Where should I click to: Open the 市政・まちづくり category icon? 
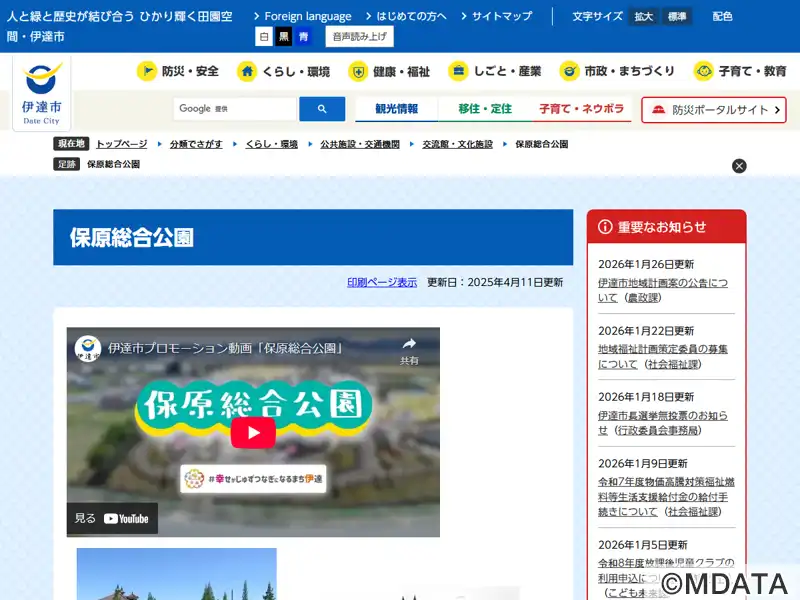pyautogui.click(x=569, y=71)
